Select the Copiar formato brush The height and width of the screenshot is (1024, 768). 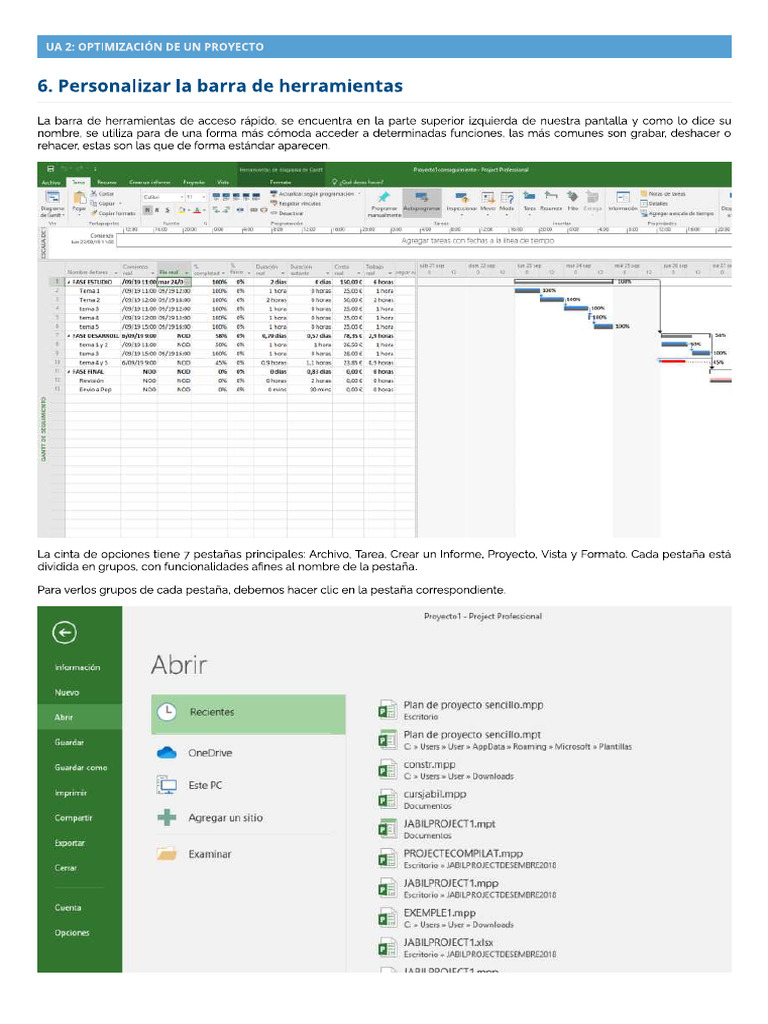[113, 213]
